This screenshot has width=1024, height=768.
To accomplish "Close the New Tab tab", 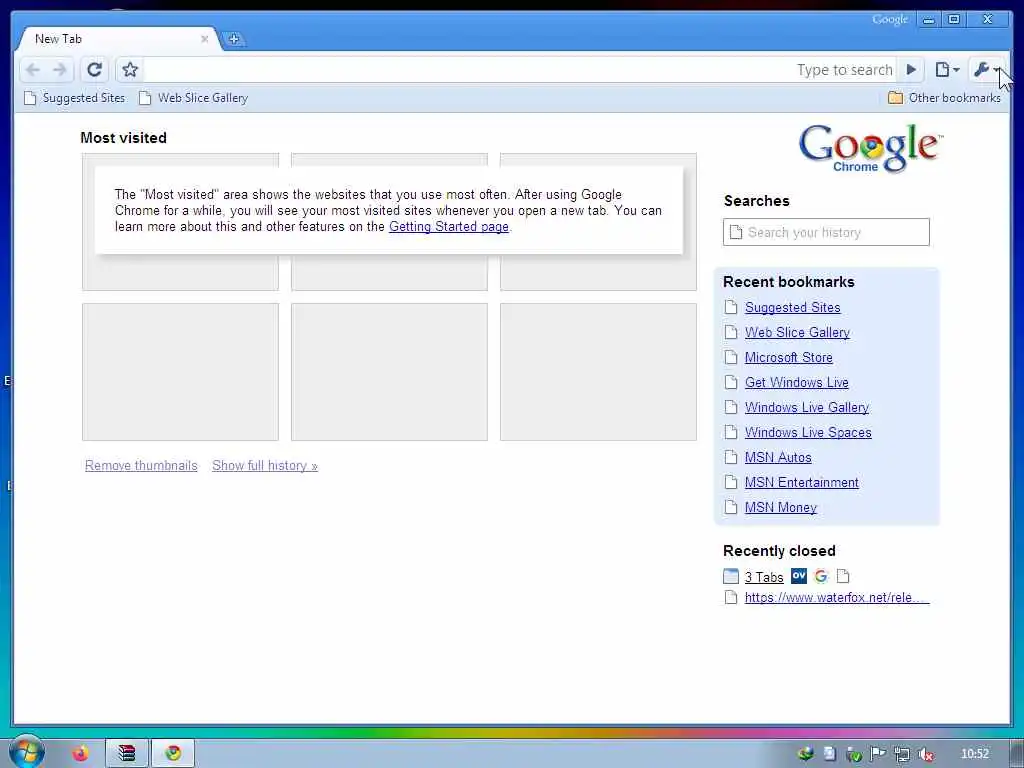I will pos(204,39).
